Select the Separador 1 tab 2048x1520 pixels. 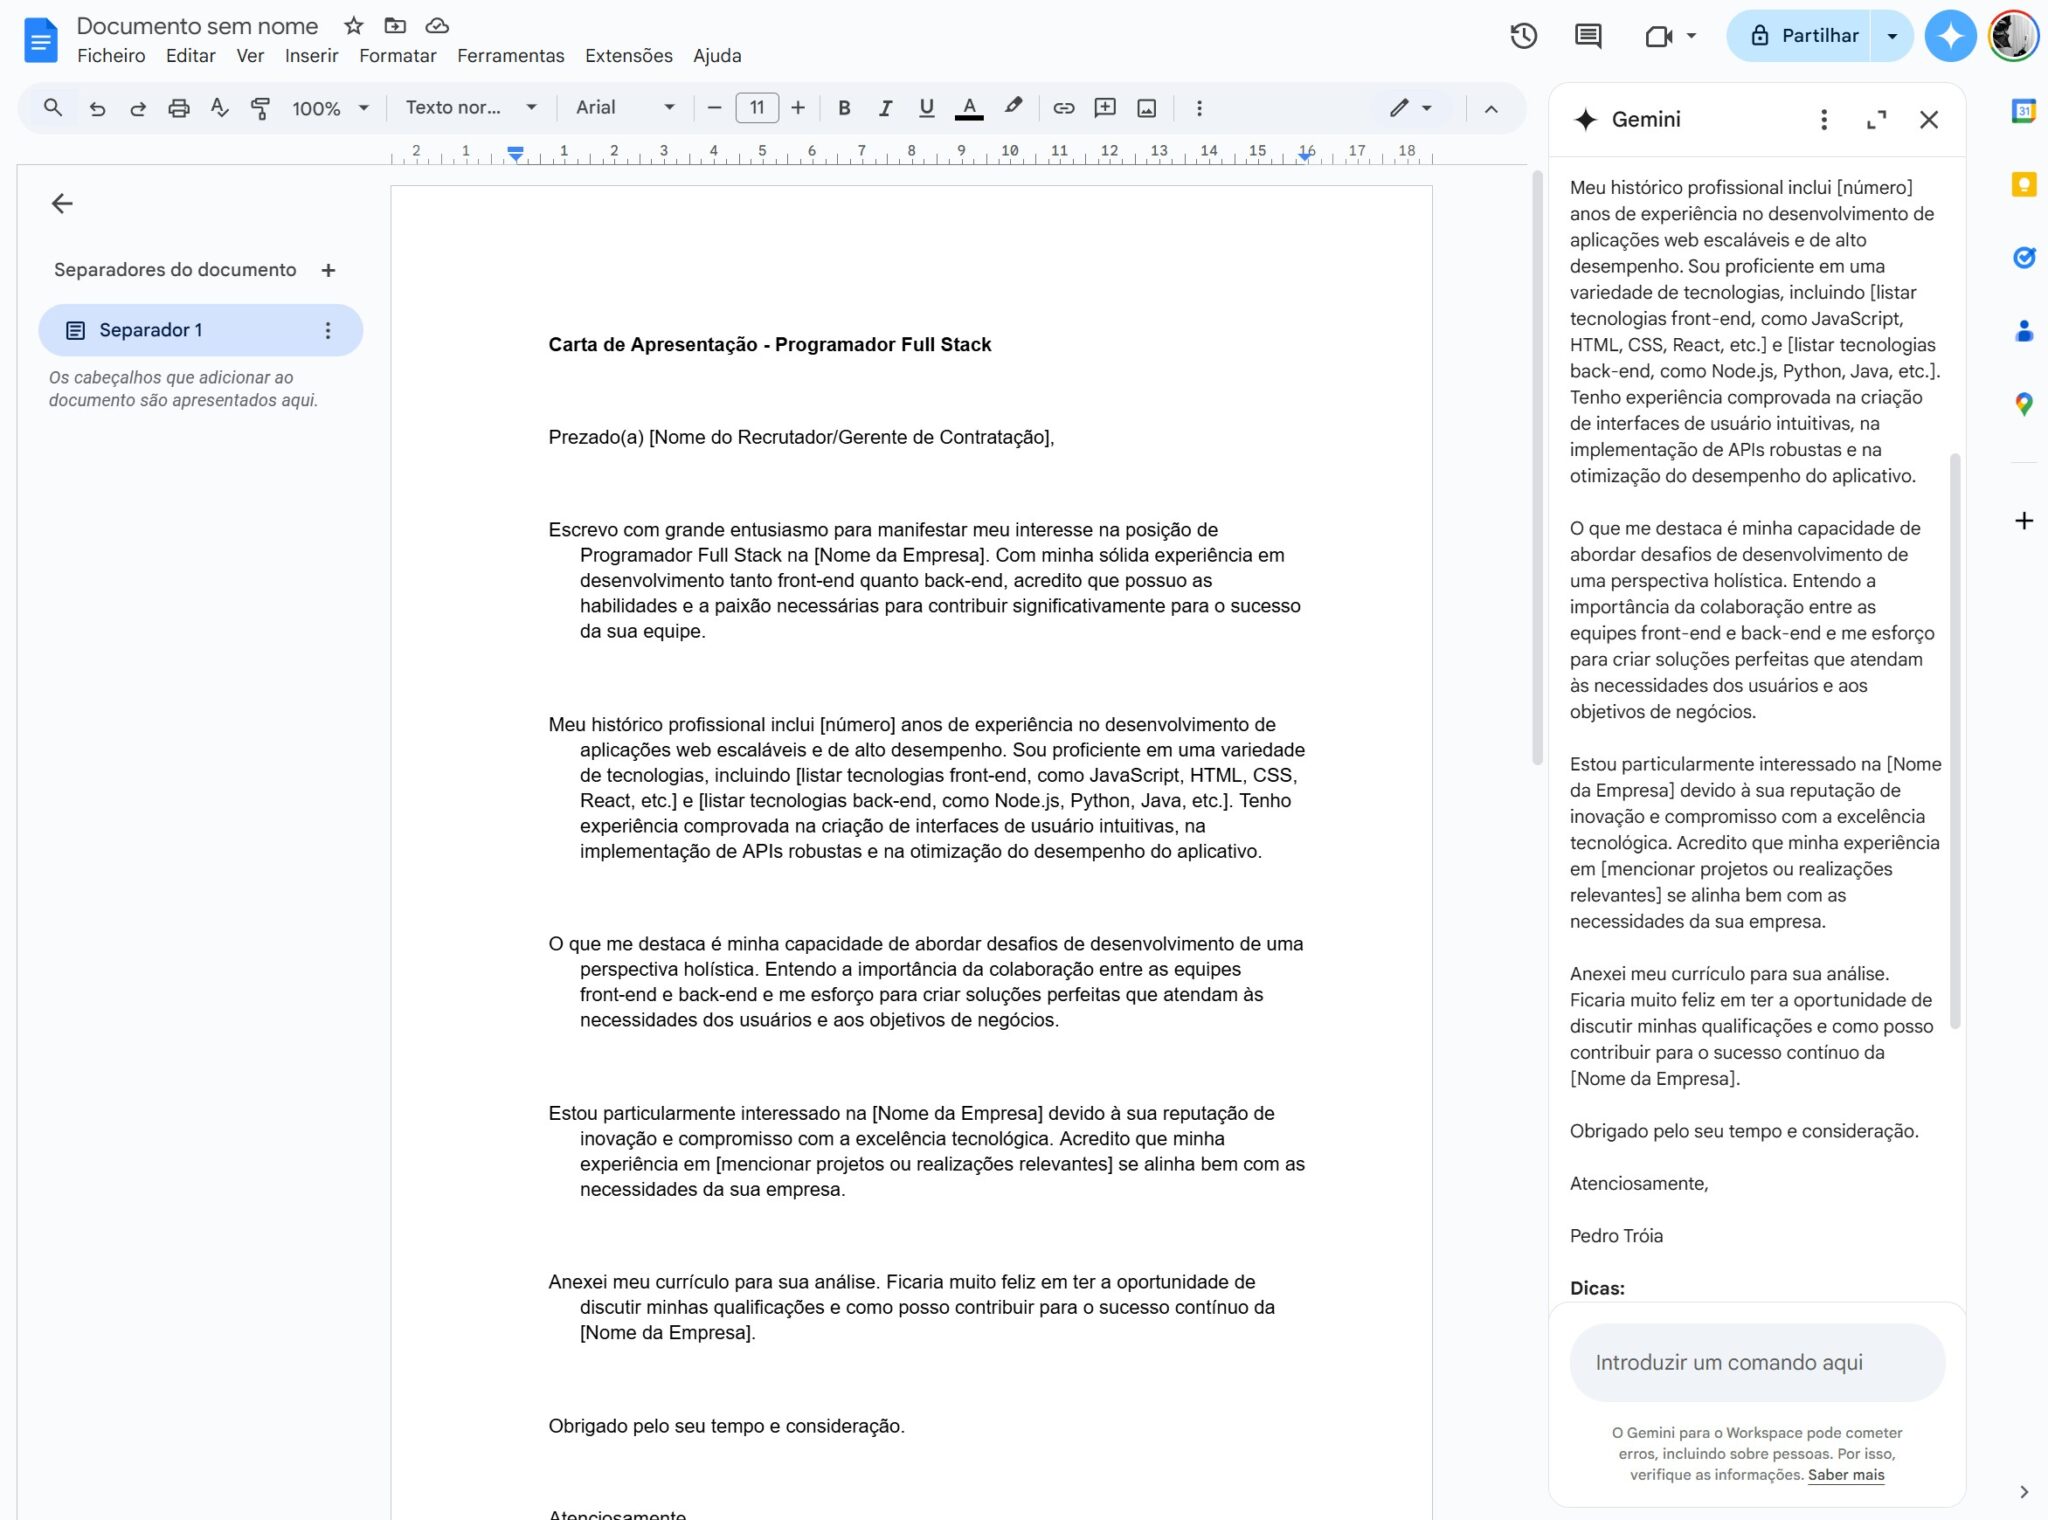click(x=200, y=330)
